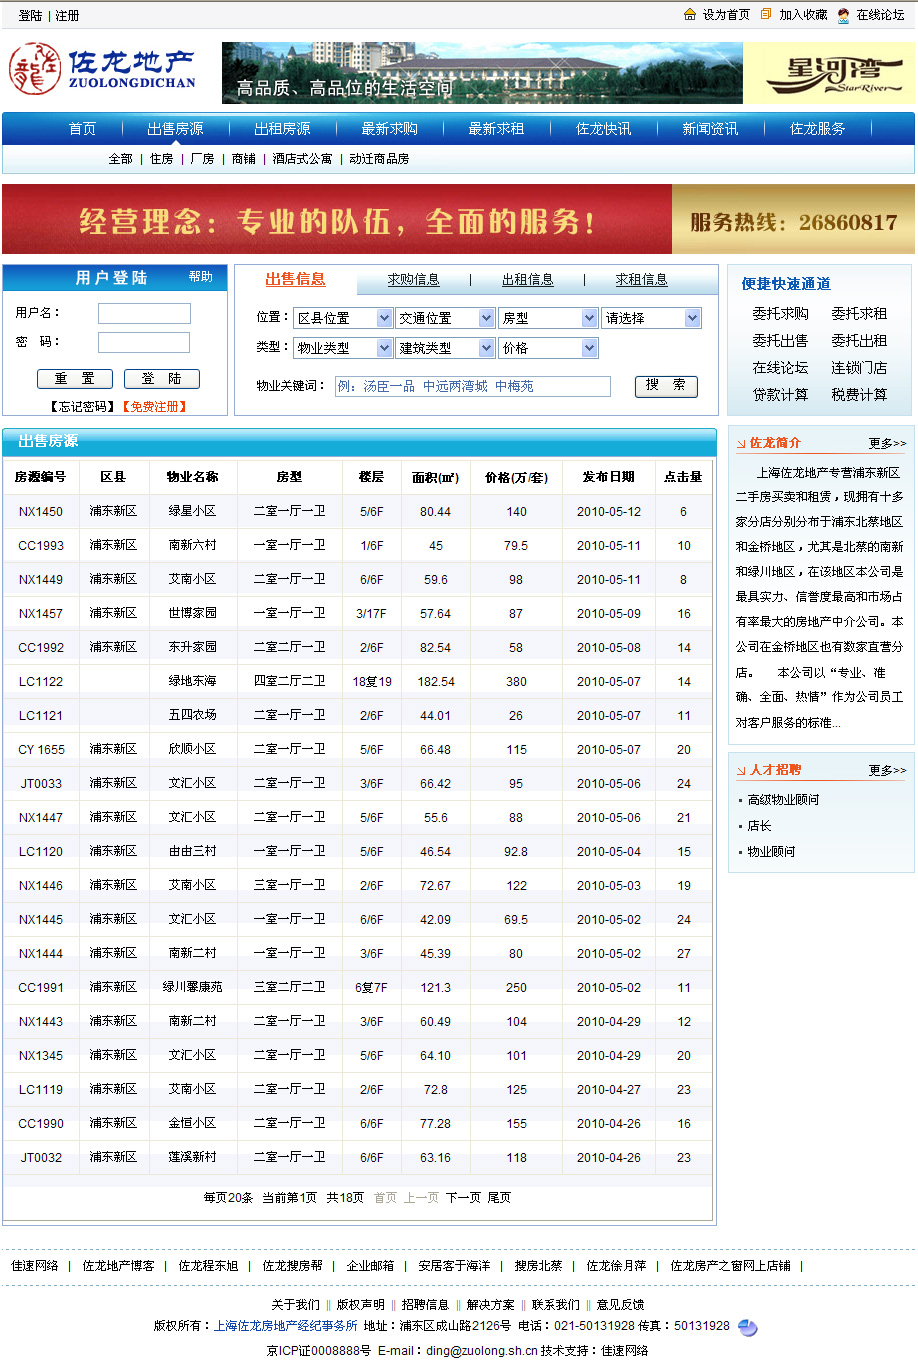Switch to the 求租信息 search tab
The image size is (918, 1365).
pos(641,280)
